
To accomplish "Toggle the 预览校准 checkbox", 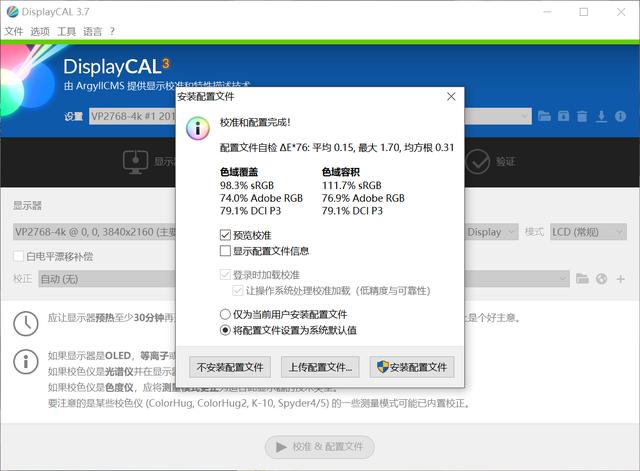I will tap(225, 235).
